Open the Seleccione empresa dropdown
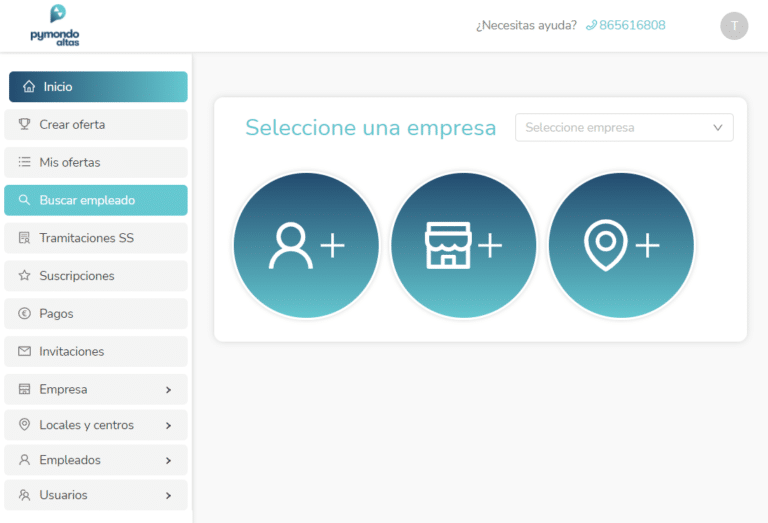This screenshot has width=768, height=523. coord(624,127)
